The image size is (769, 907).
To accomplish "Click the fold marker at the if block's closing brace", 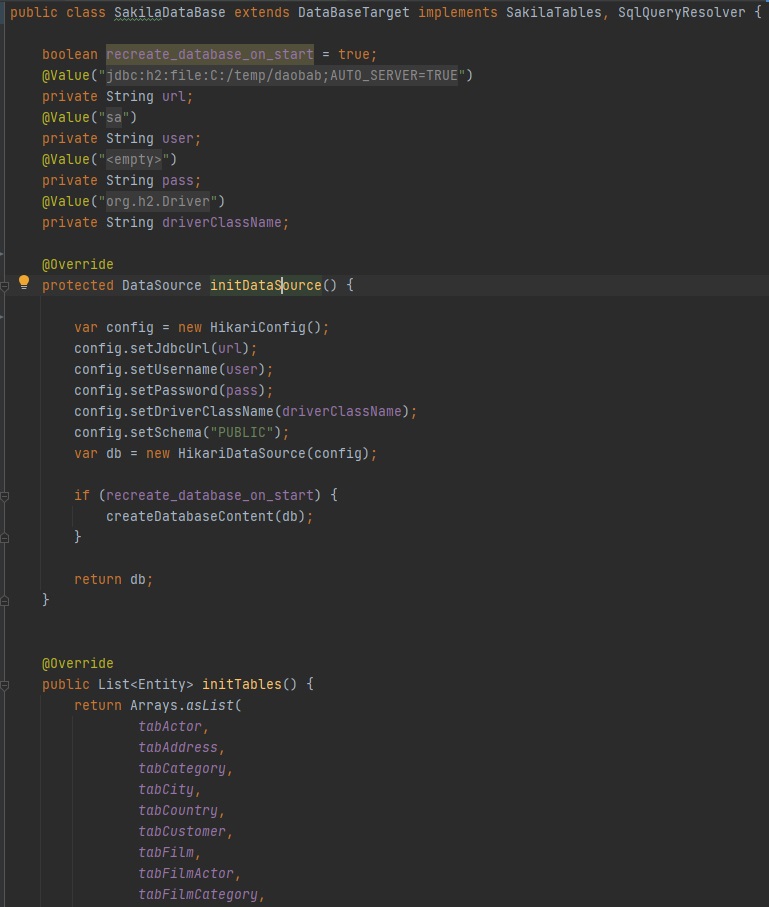I will tap(5, 538).
